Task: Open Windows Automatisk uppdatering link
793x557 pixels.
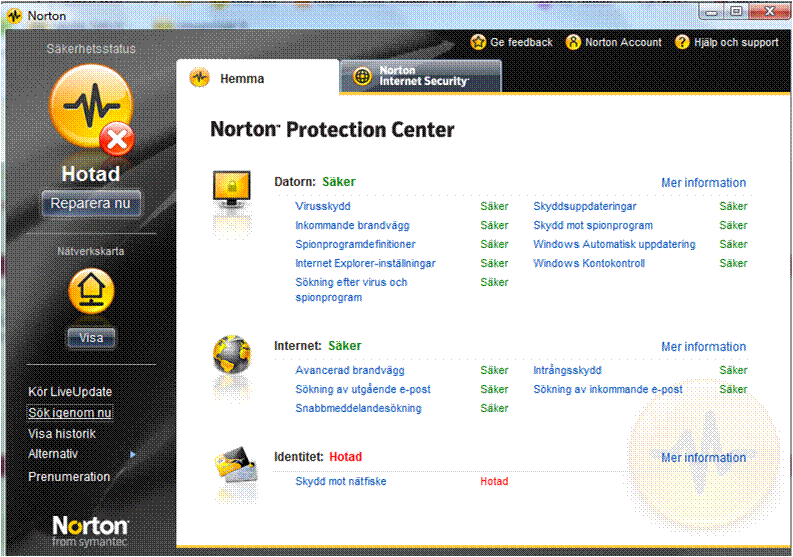Action: [x=614, y=244]
